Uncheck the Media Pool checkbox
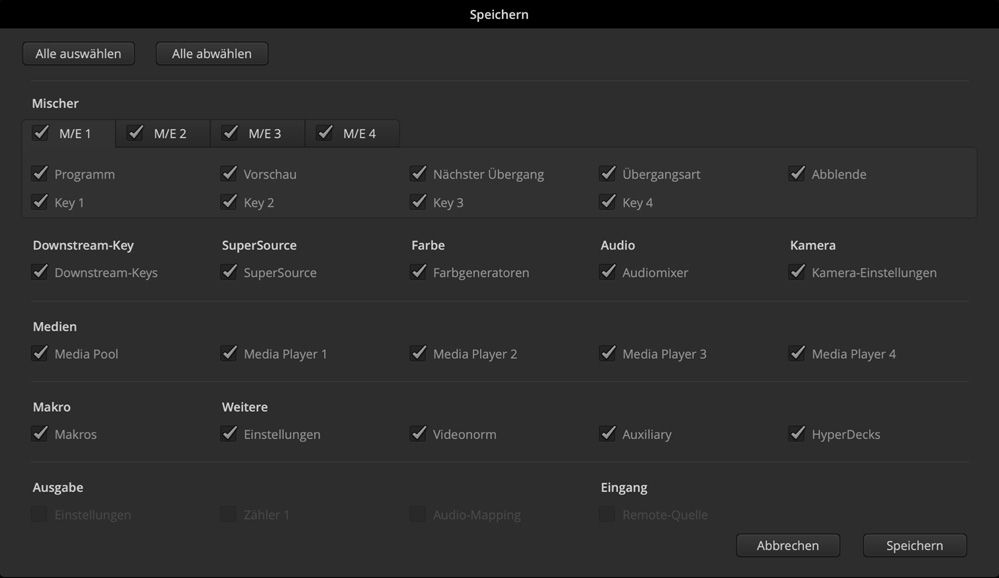 40,353
